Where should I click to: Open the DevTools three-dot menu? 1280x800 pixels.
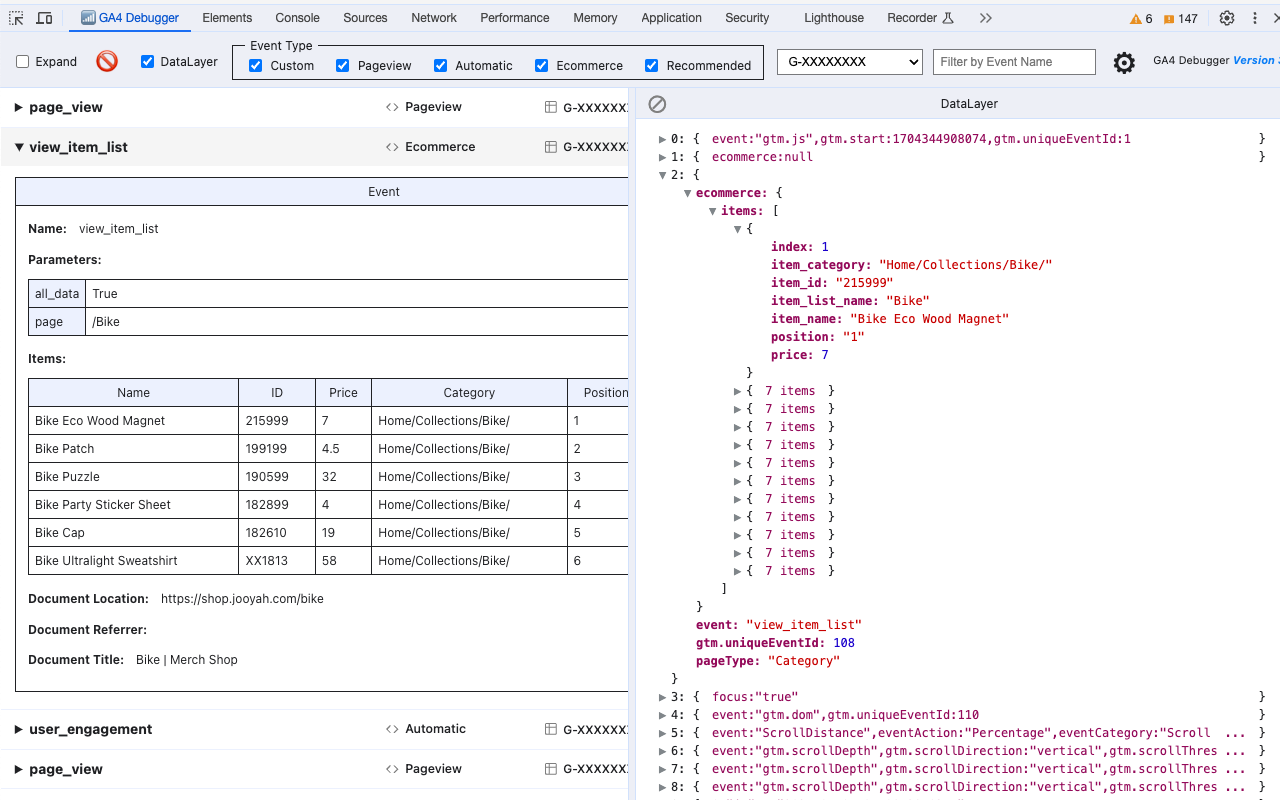(x=1255, y=18)
